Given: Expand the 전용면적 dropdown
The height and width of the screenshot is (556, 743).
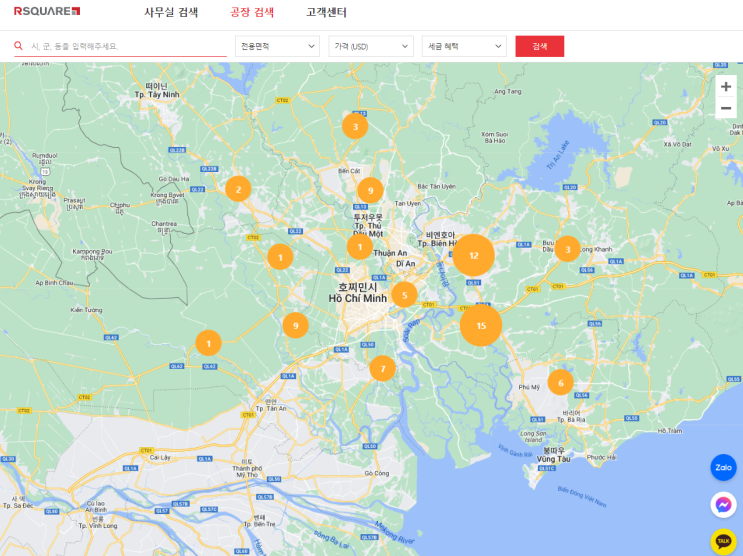Looking at the screenshot, I should (x=278, y=46).
